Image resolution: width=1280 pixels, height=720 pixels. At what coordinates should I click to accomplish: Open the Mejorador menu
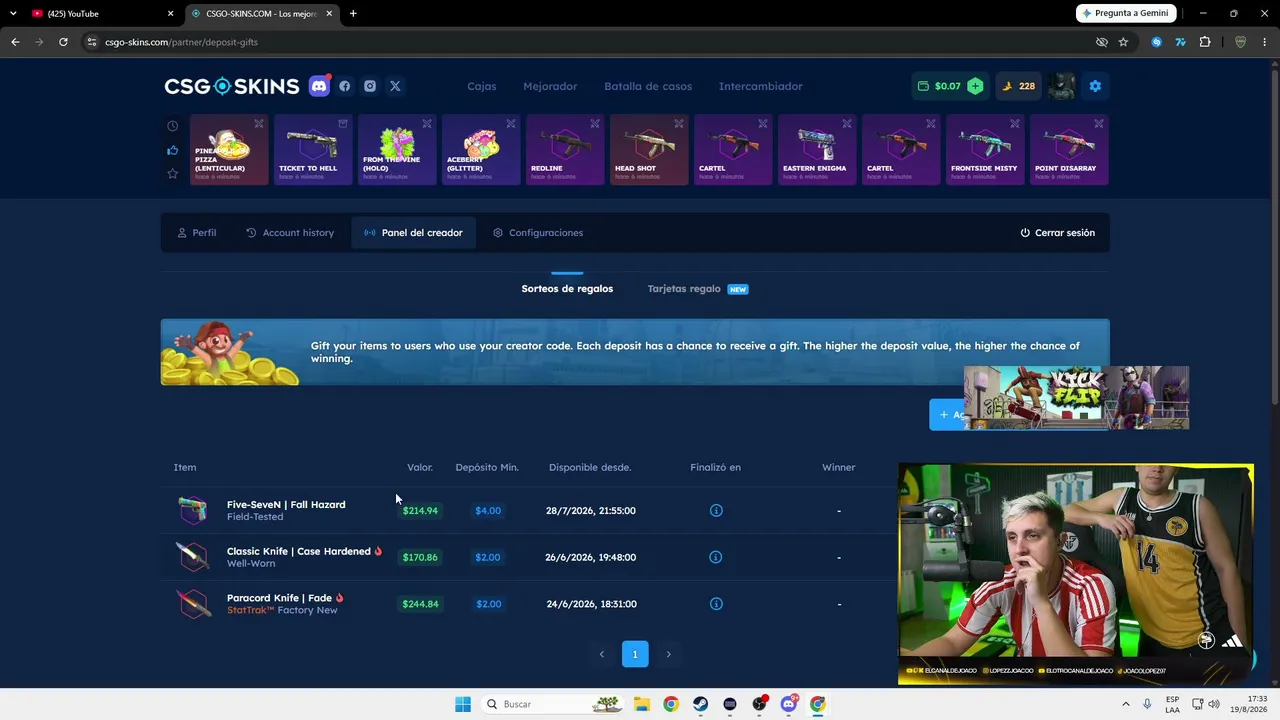pyautogui.click(x=550, y=86)
